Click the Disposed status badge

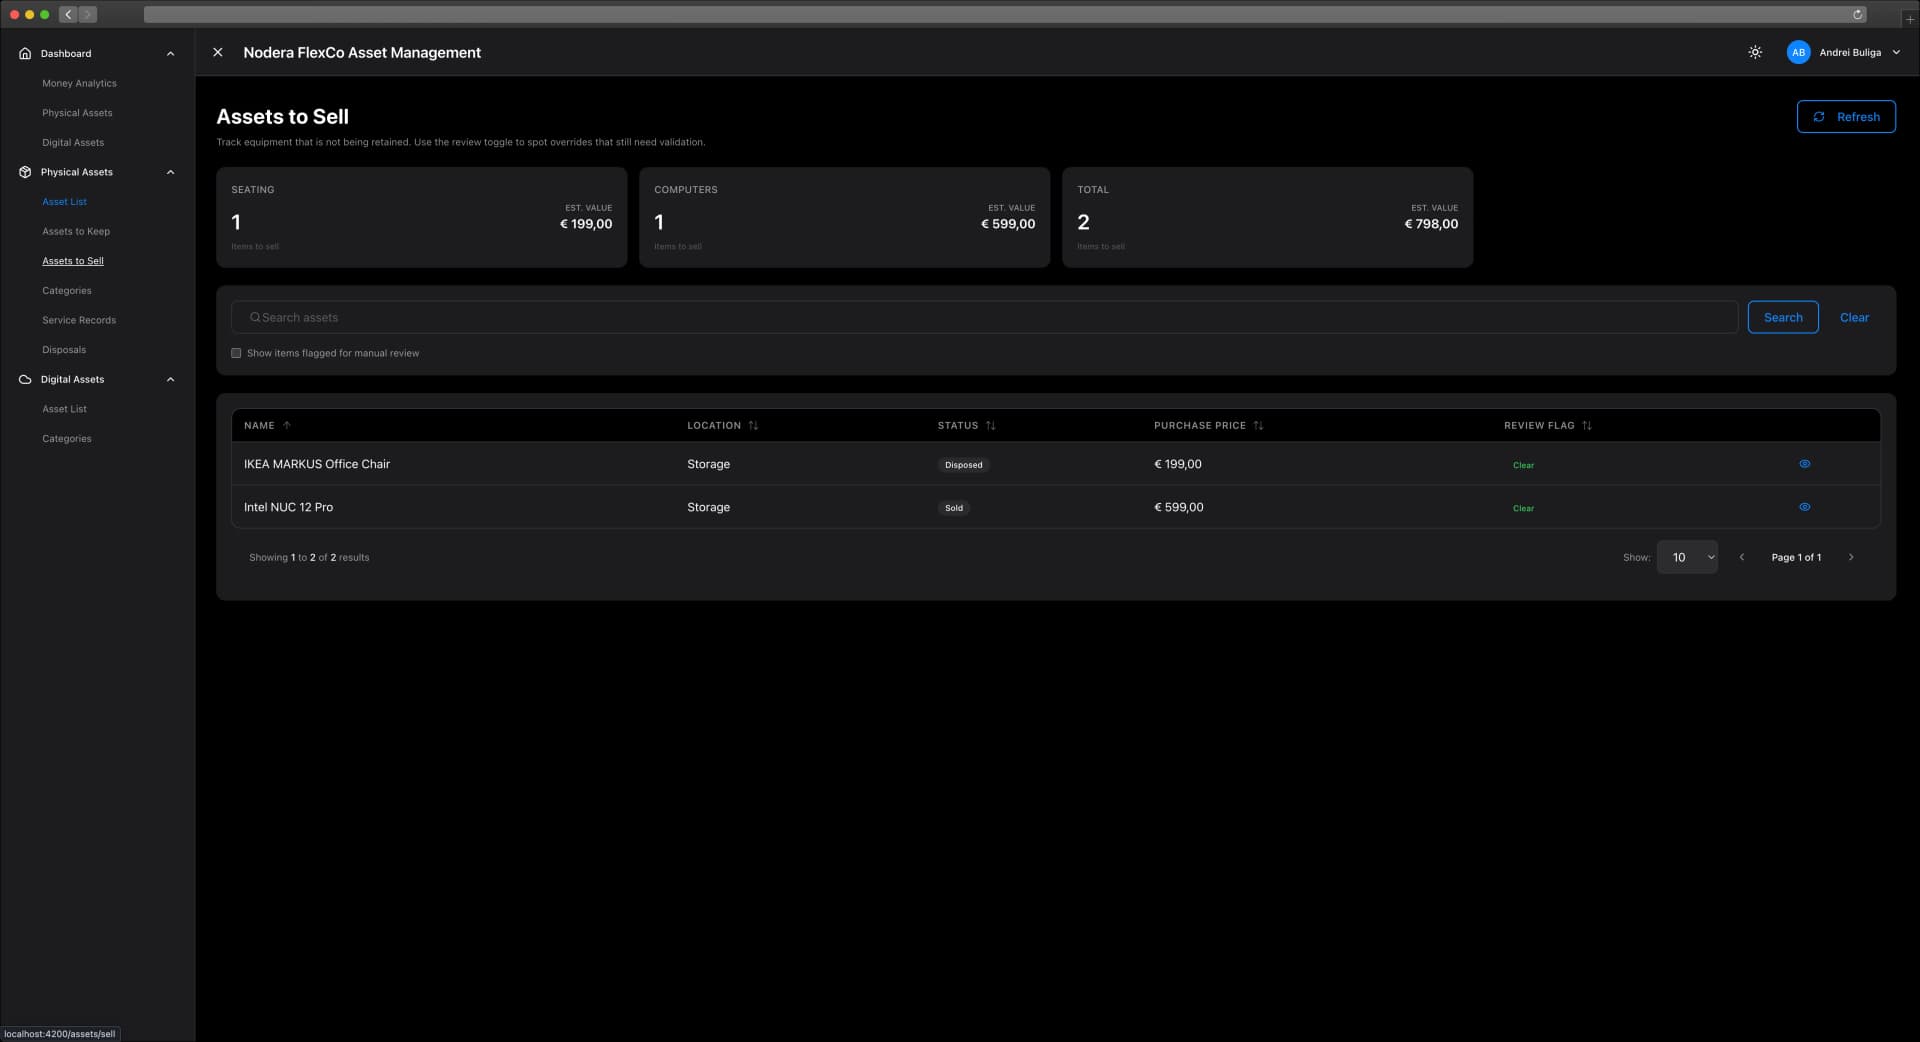coord(964,465)
